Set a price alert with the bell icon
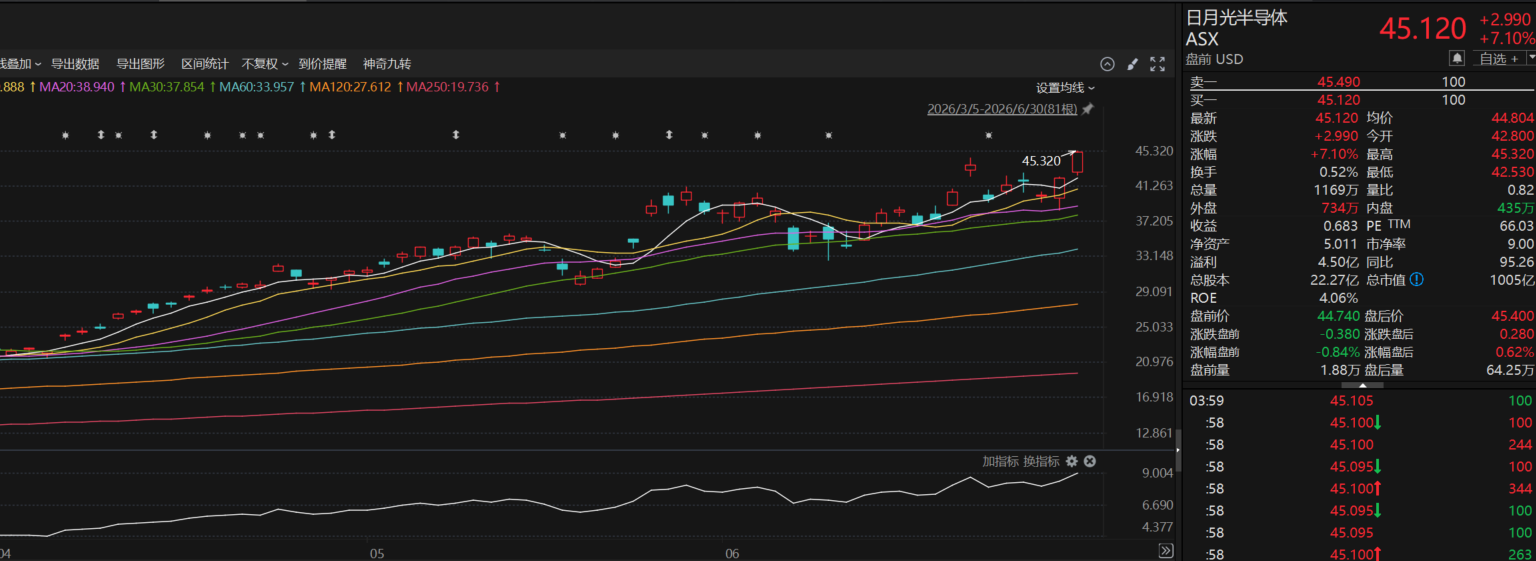This screenshot has height=561, width=1536. [1457, 58]
